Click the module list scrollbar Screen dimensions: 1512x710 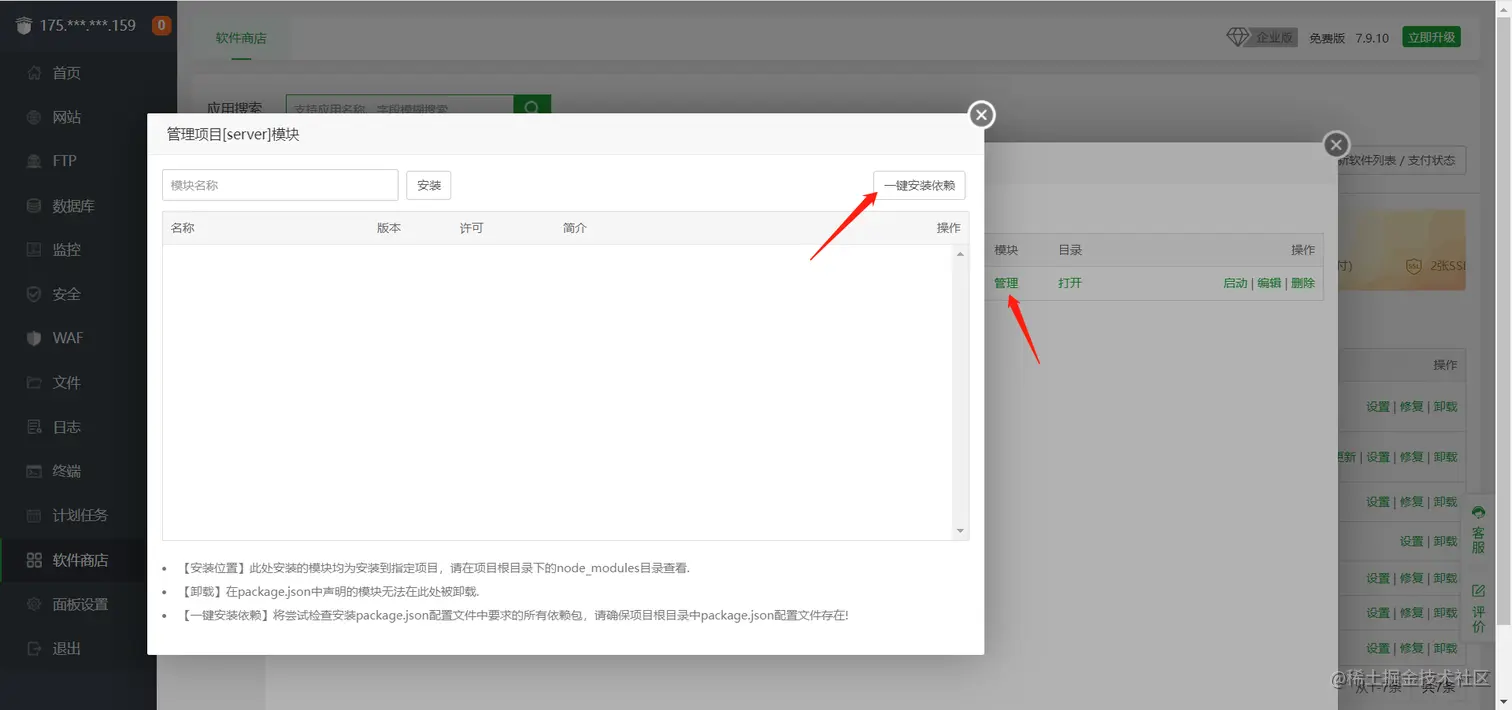958,390
